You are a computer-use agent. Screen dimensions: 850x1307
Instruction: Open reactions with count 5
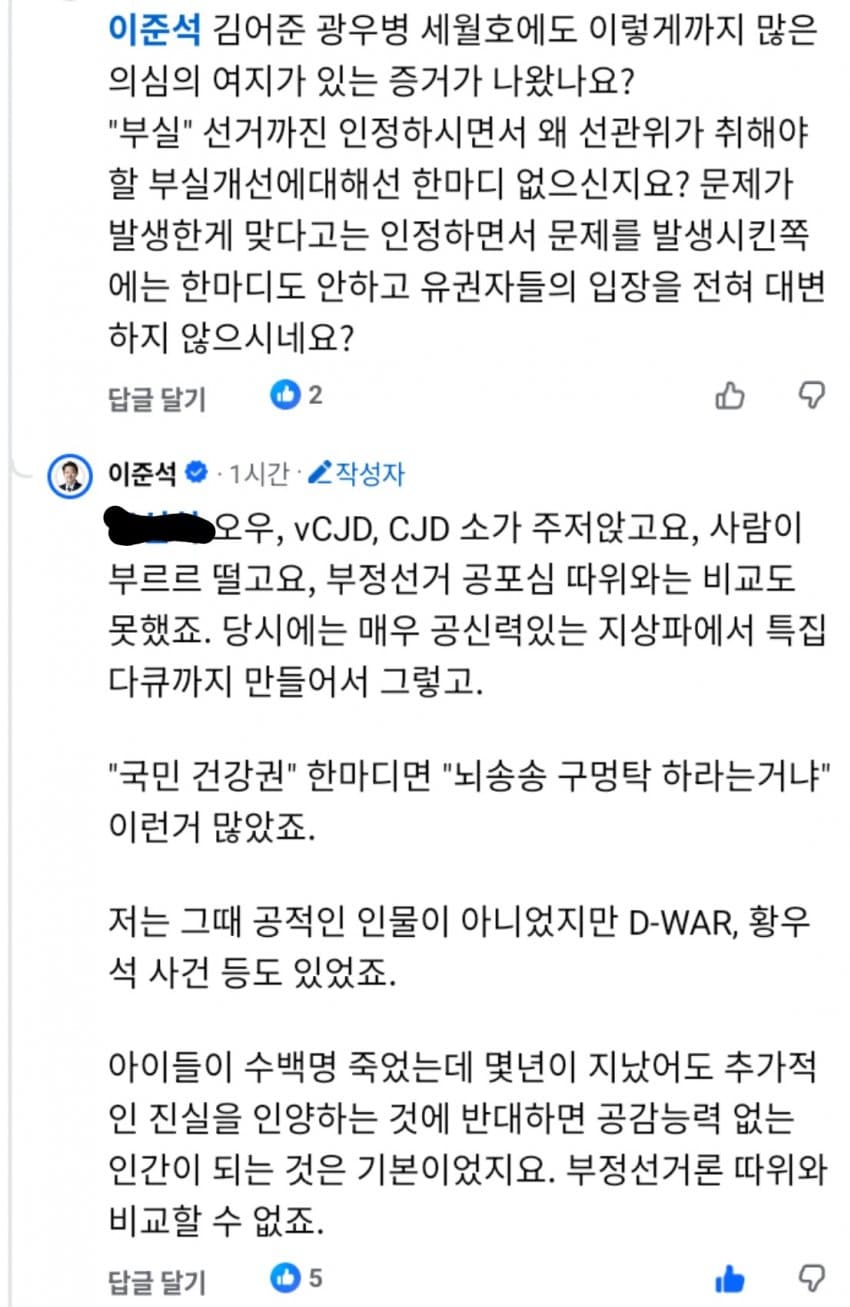pos(296,1277)
